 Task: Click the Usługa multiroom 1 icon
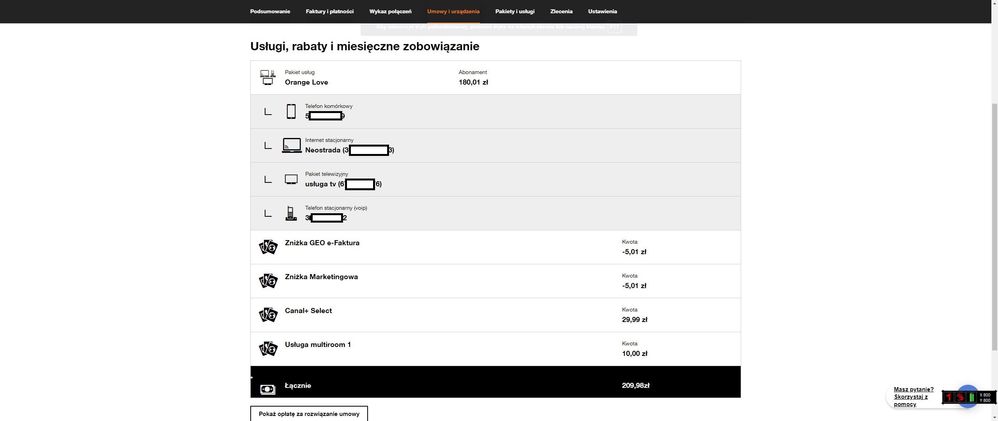pos(268,349)
